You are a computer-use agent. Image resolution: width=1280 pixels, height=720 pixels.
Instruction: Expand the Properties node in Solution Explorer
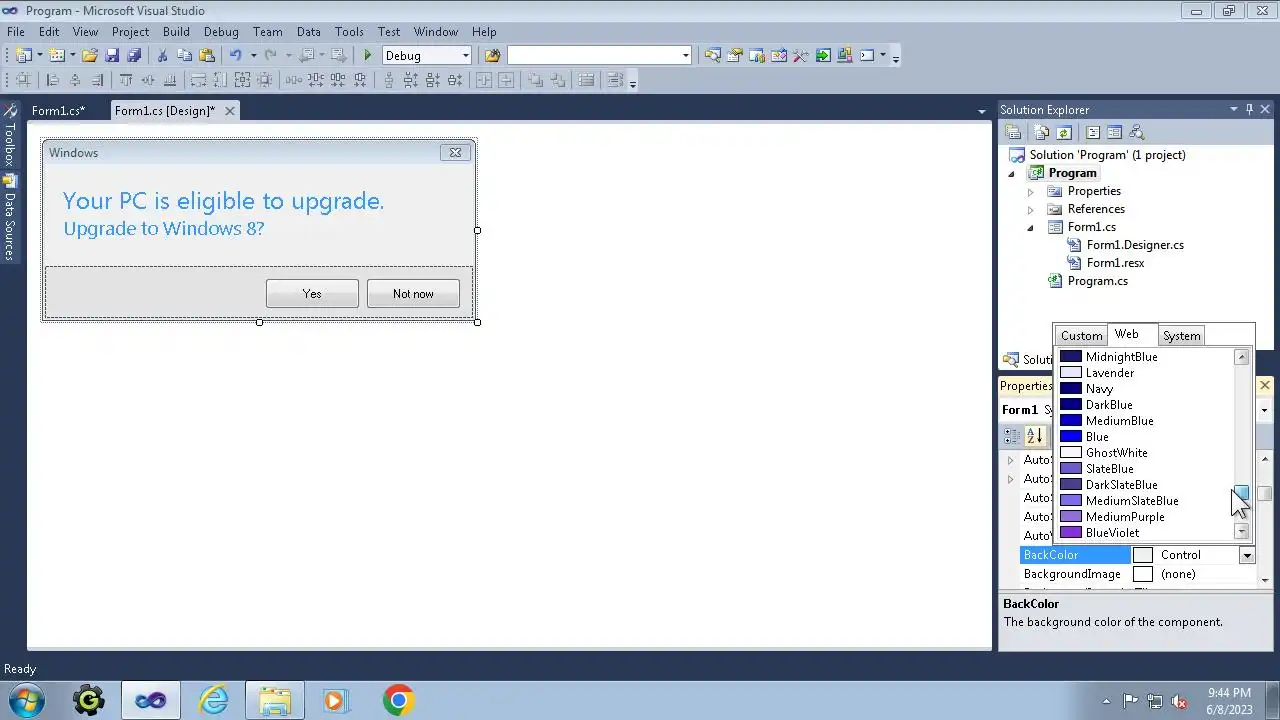1030,191
